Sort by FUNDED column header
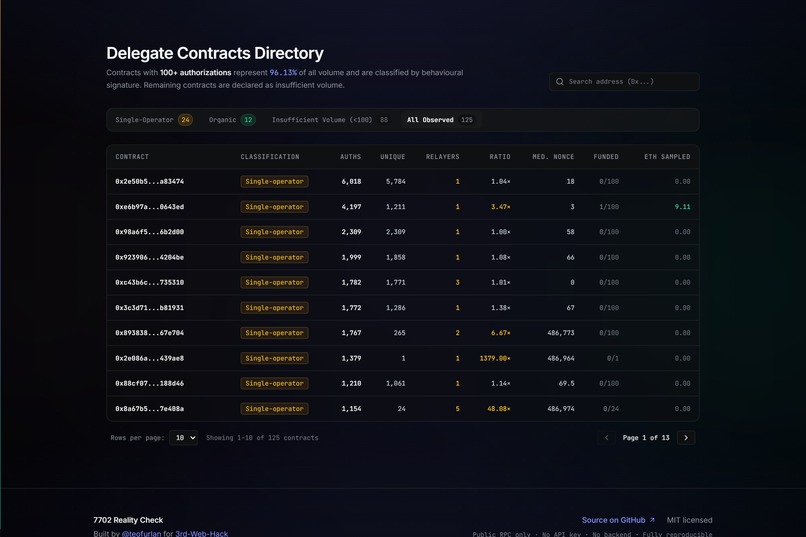Image resolution: width=806 pixels, height=537 pixels. coord(606,157)
